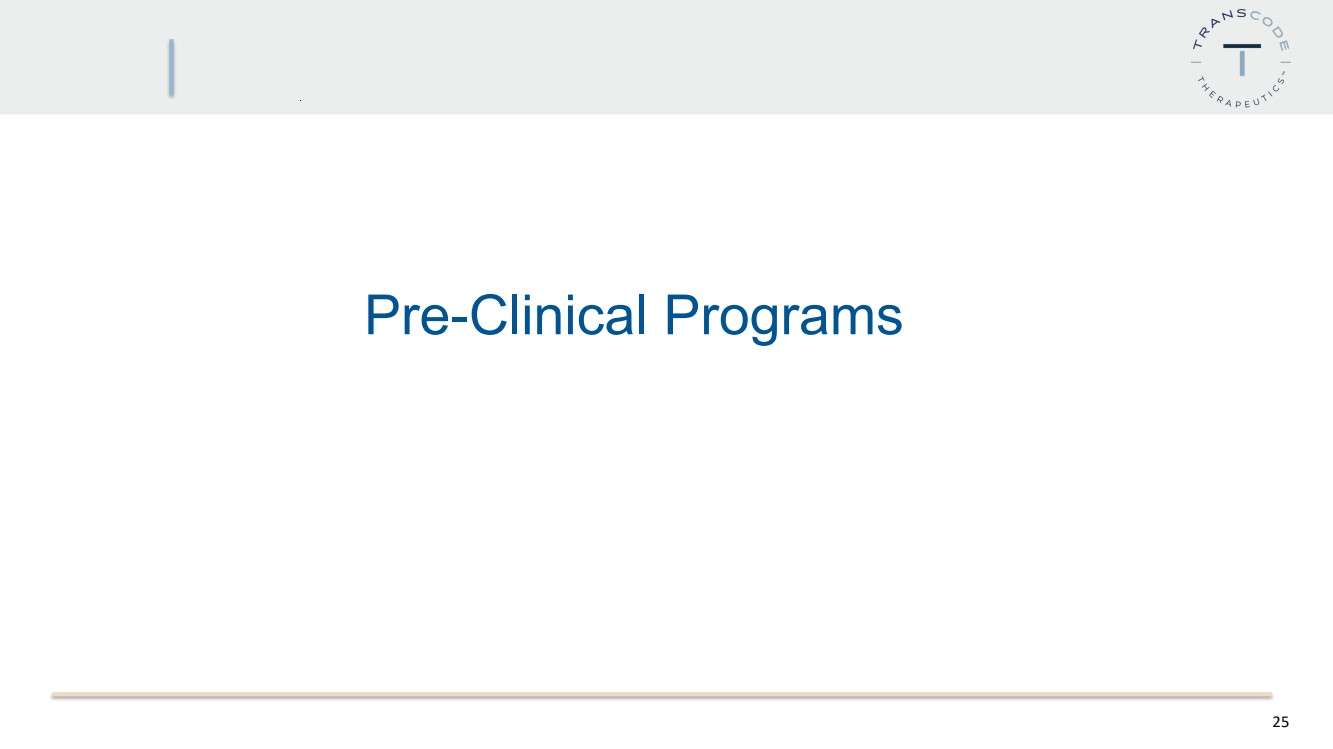
Task: Click the gold horizontal divider line
Action: [661, 694]
